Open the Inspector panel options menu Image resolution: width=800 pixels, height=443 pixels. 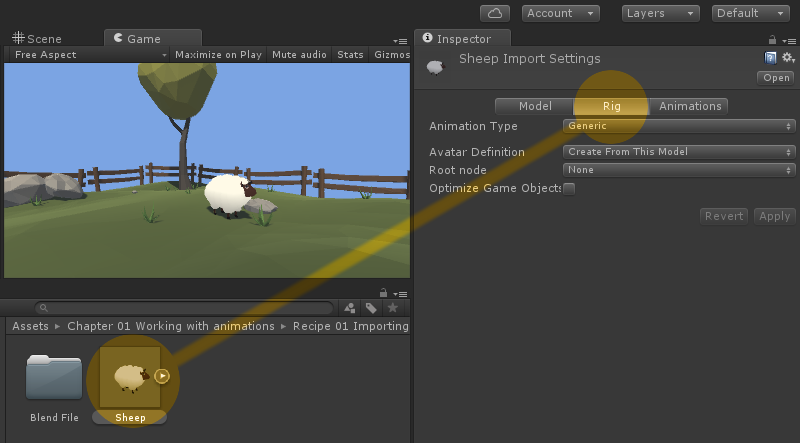(x=788, y=41)
